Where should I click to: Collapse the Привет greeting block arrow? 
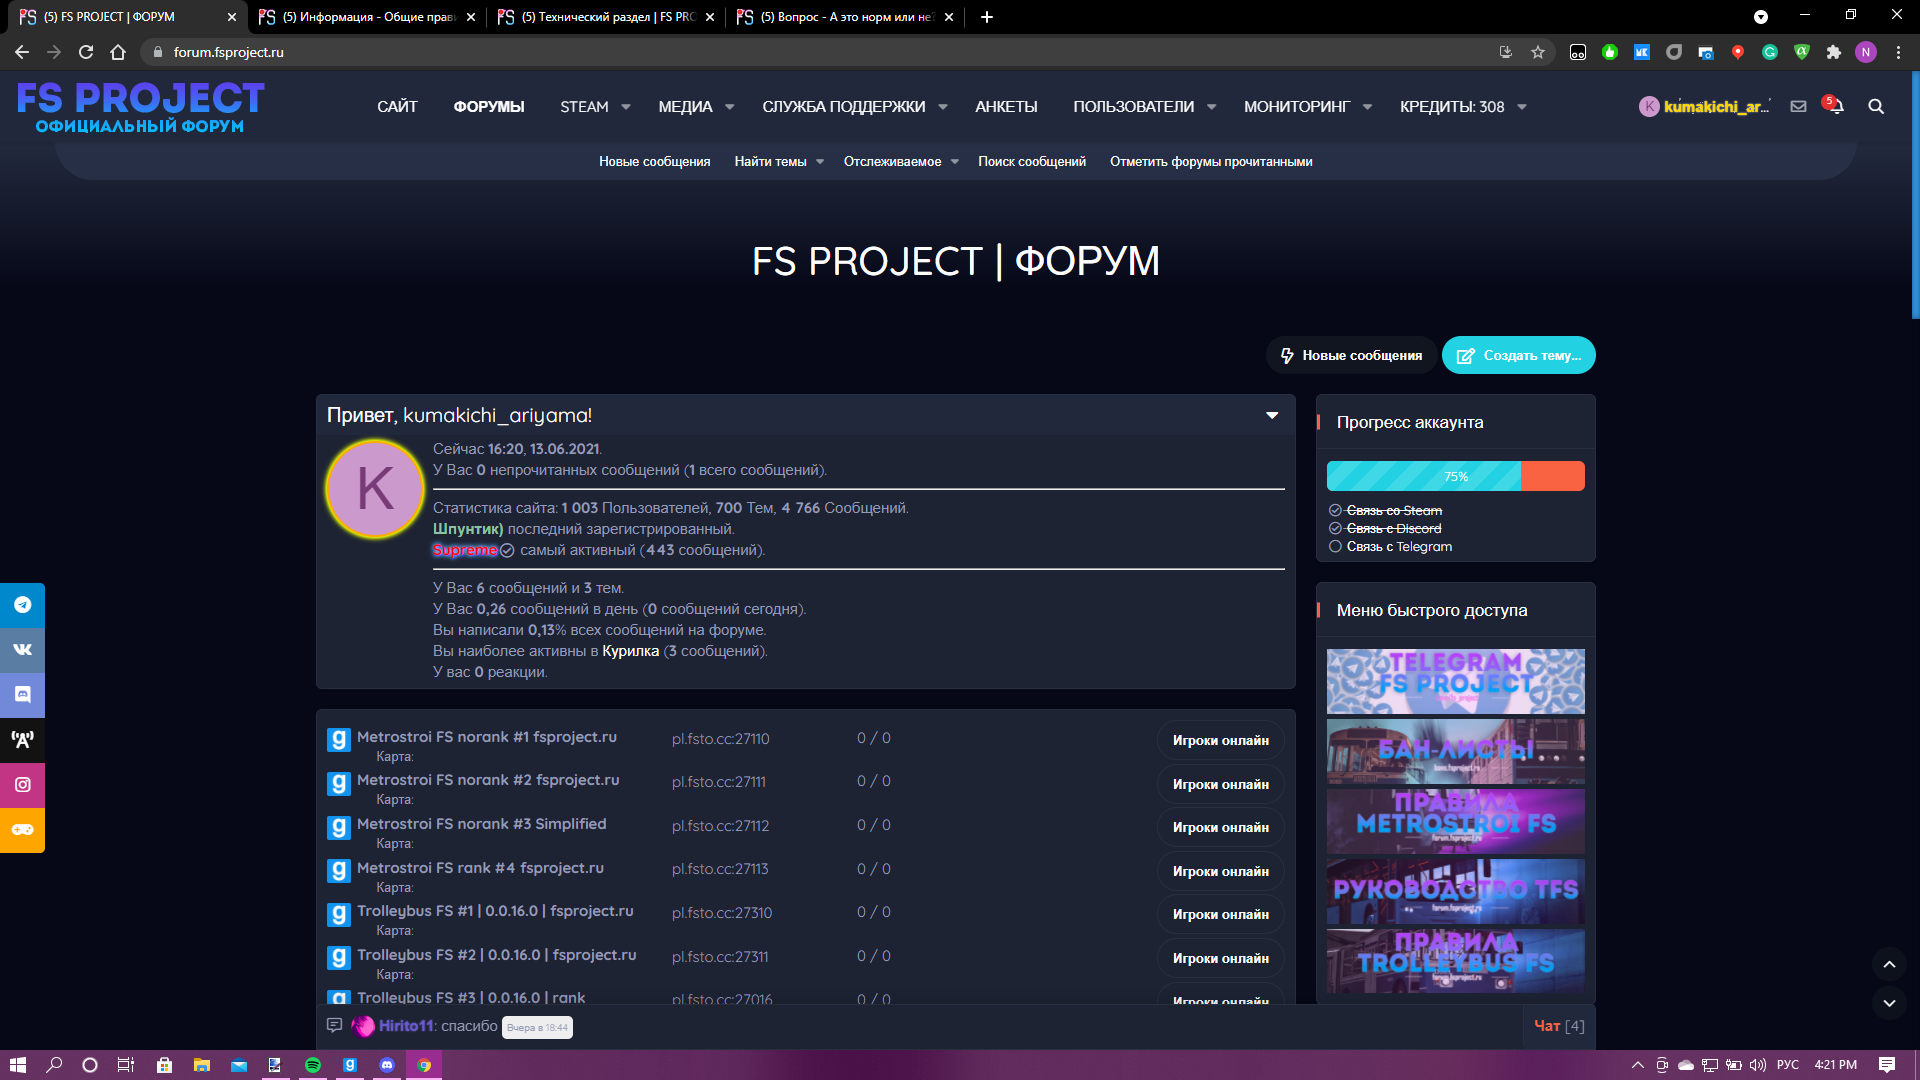(1272, 415)
